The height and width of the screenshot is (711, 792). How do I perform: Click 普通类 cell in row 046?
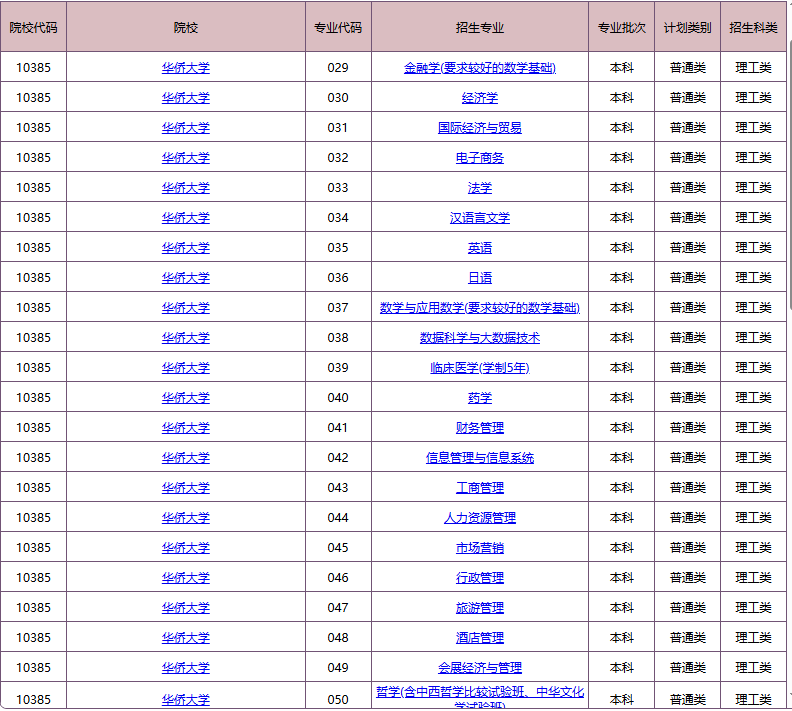pyautogui.click(x=687, y=578)
